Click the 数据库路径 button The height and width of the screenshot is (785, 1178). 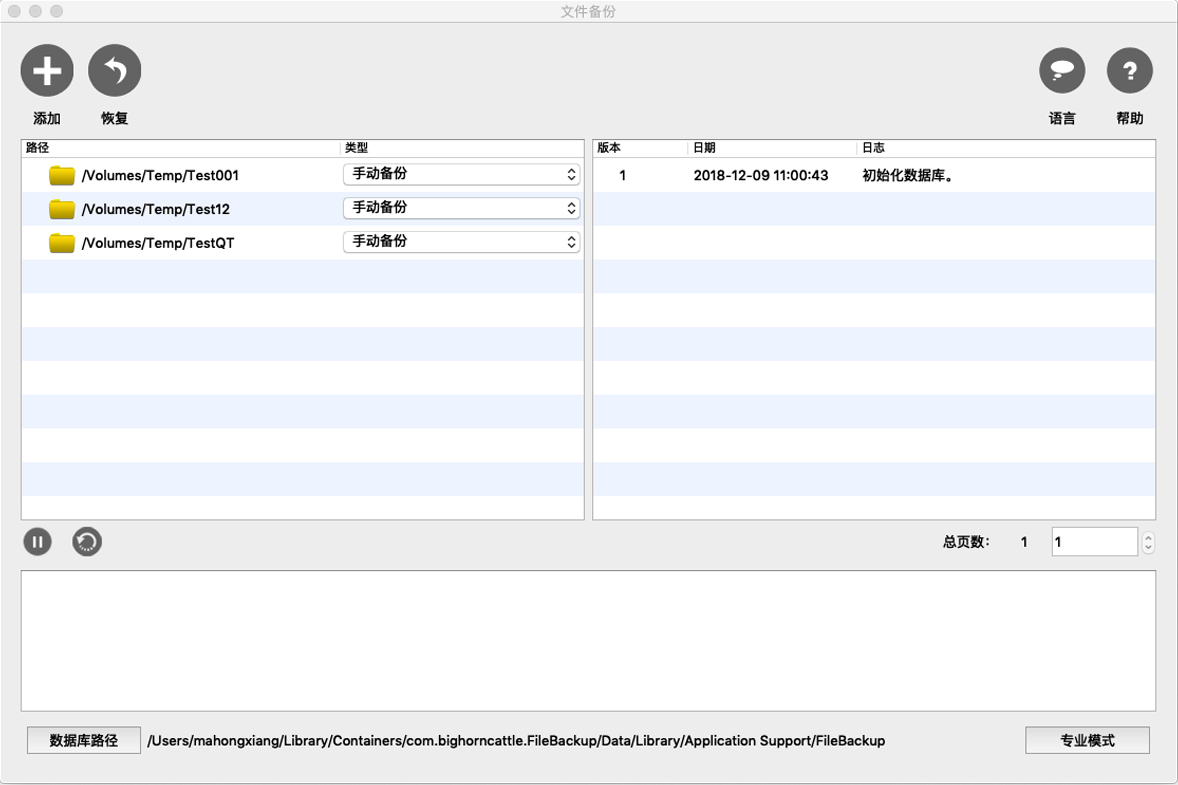[x=83, y=740]
